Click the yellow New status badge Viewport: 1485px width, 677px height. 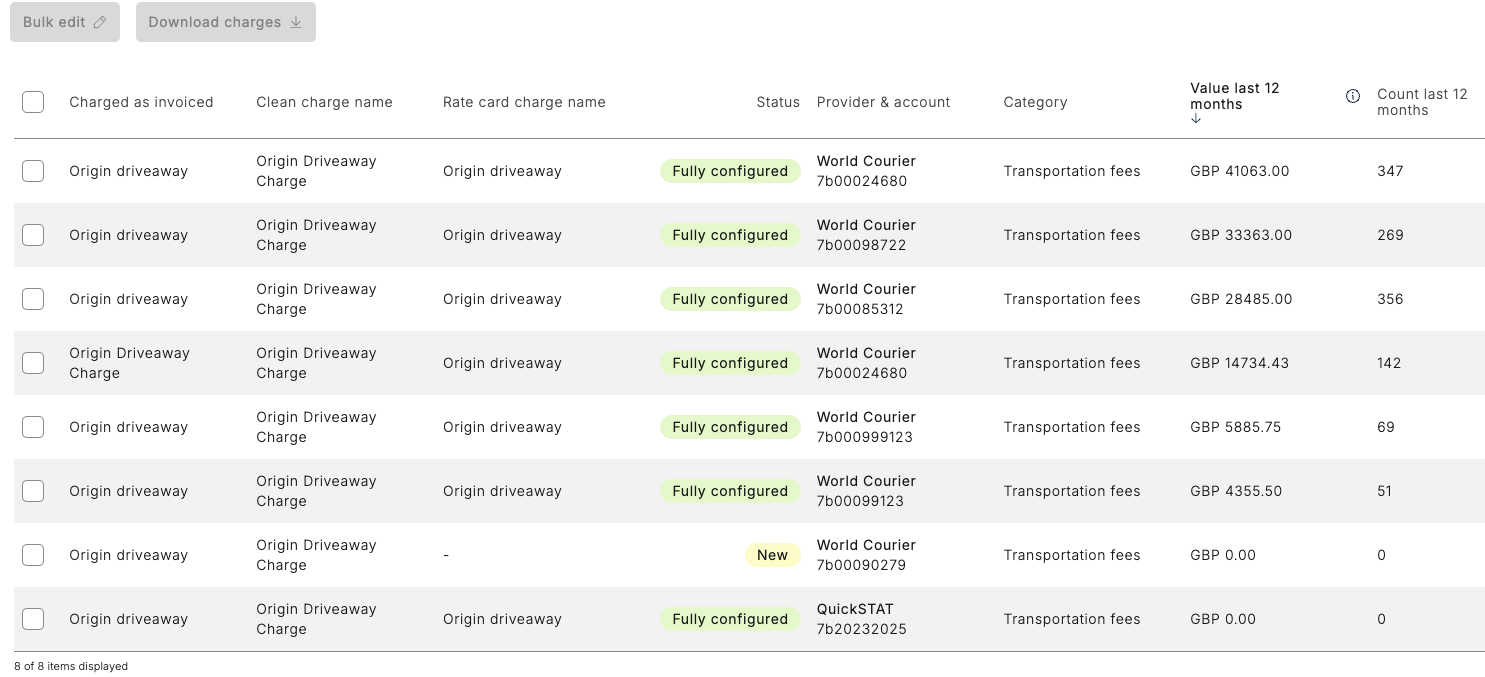pos(772,555)
